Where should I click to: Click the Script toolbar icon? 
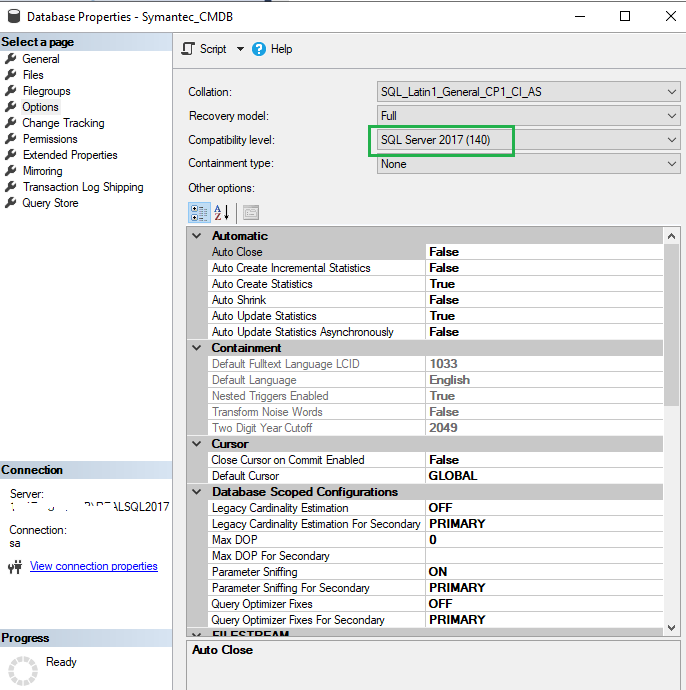(188, 49)
